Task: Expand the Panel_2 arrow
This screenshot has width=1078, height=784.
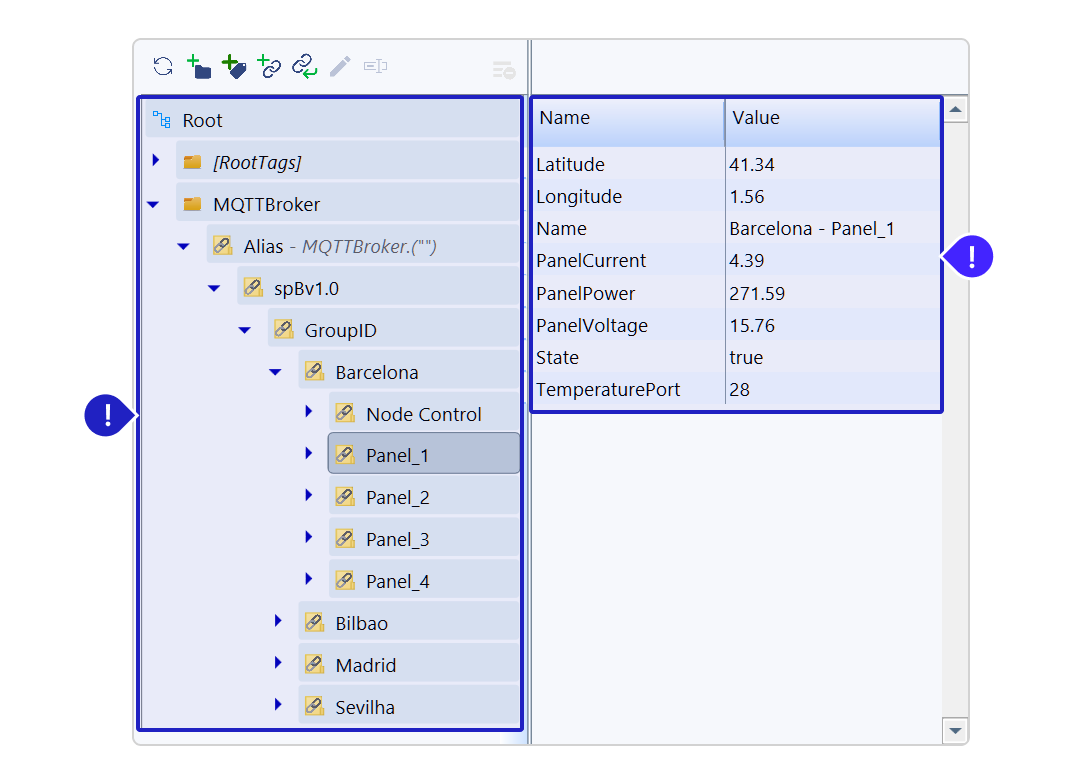Action: [x=309, y=496]
